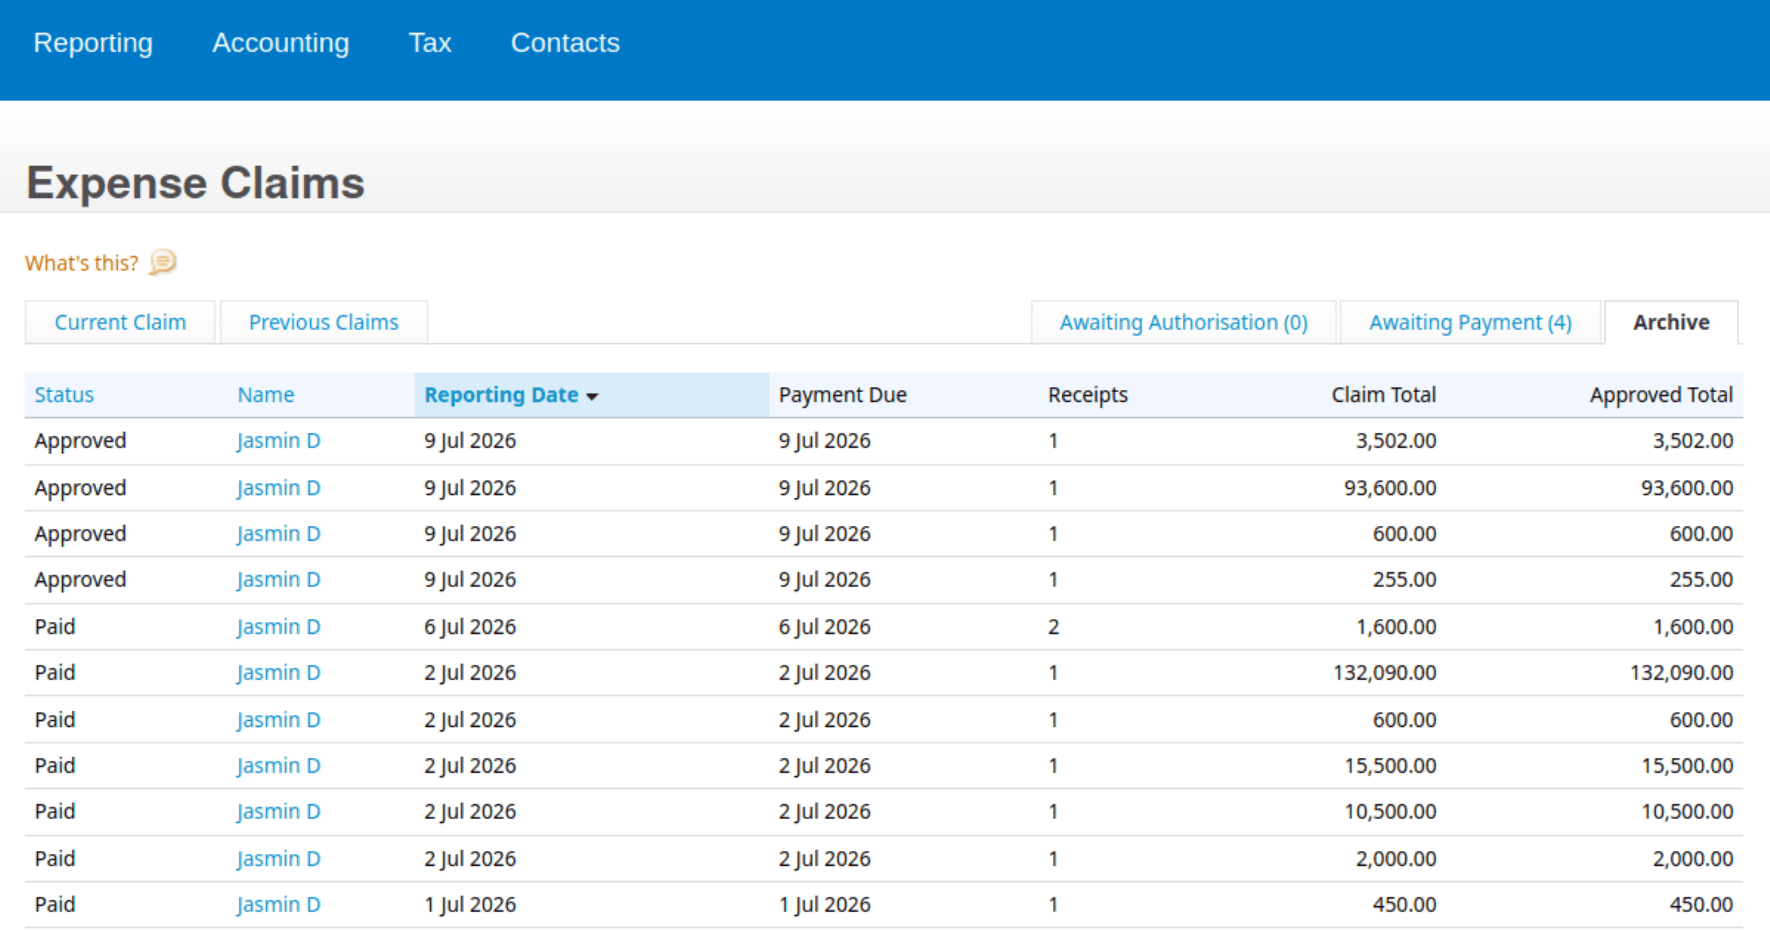Click the 3,502.00 claim total cell
Screen dimensions: 1770x931
(1396, 441)
